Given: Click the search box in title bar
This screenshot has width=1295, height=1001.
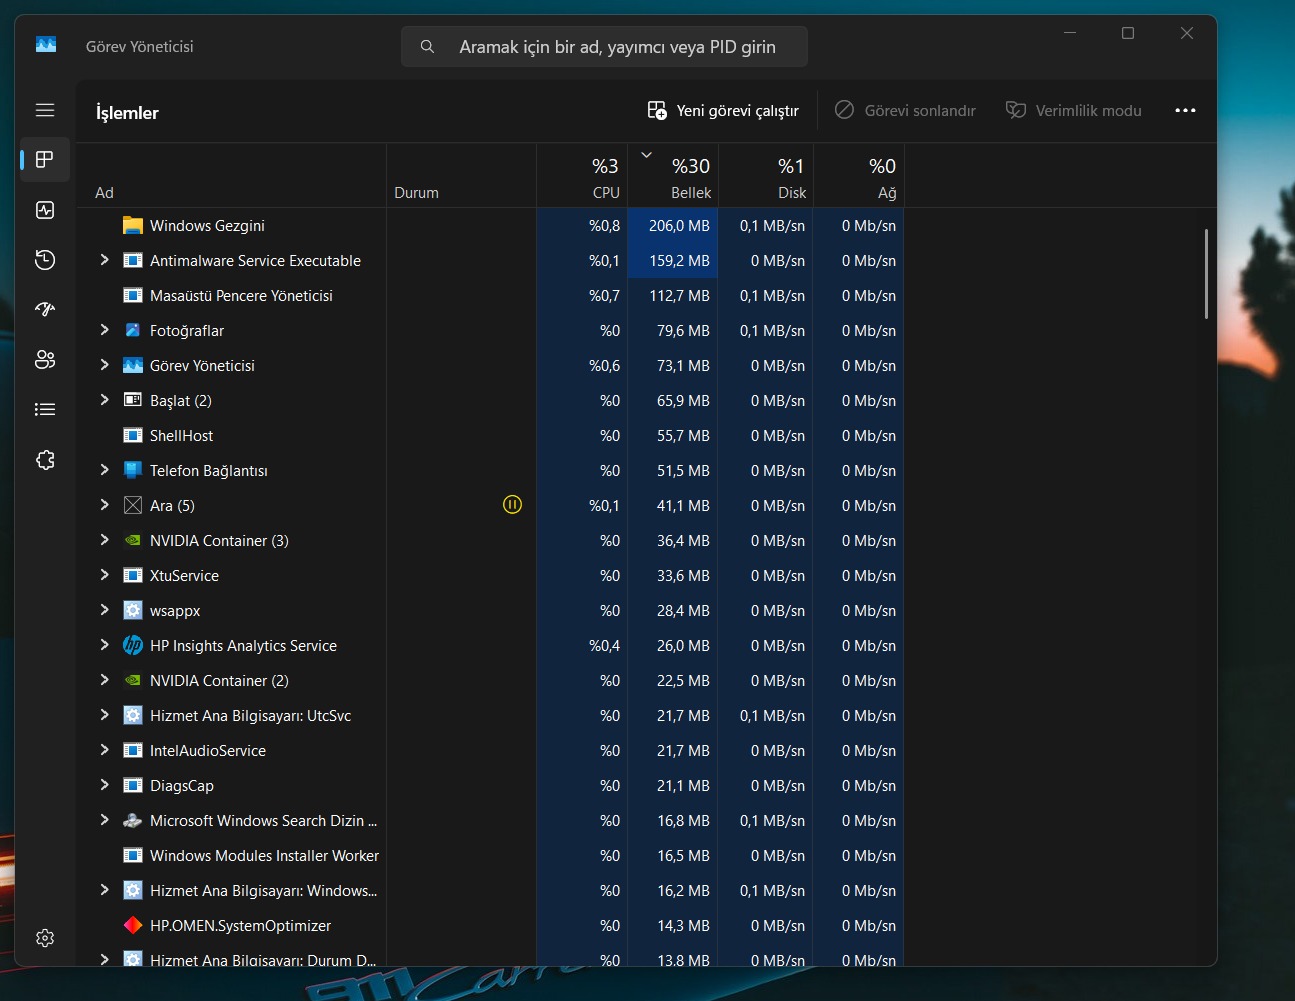Looking at the screenshot, I should pos(604,47).
